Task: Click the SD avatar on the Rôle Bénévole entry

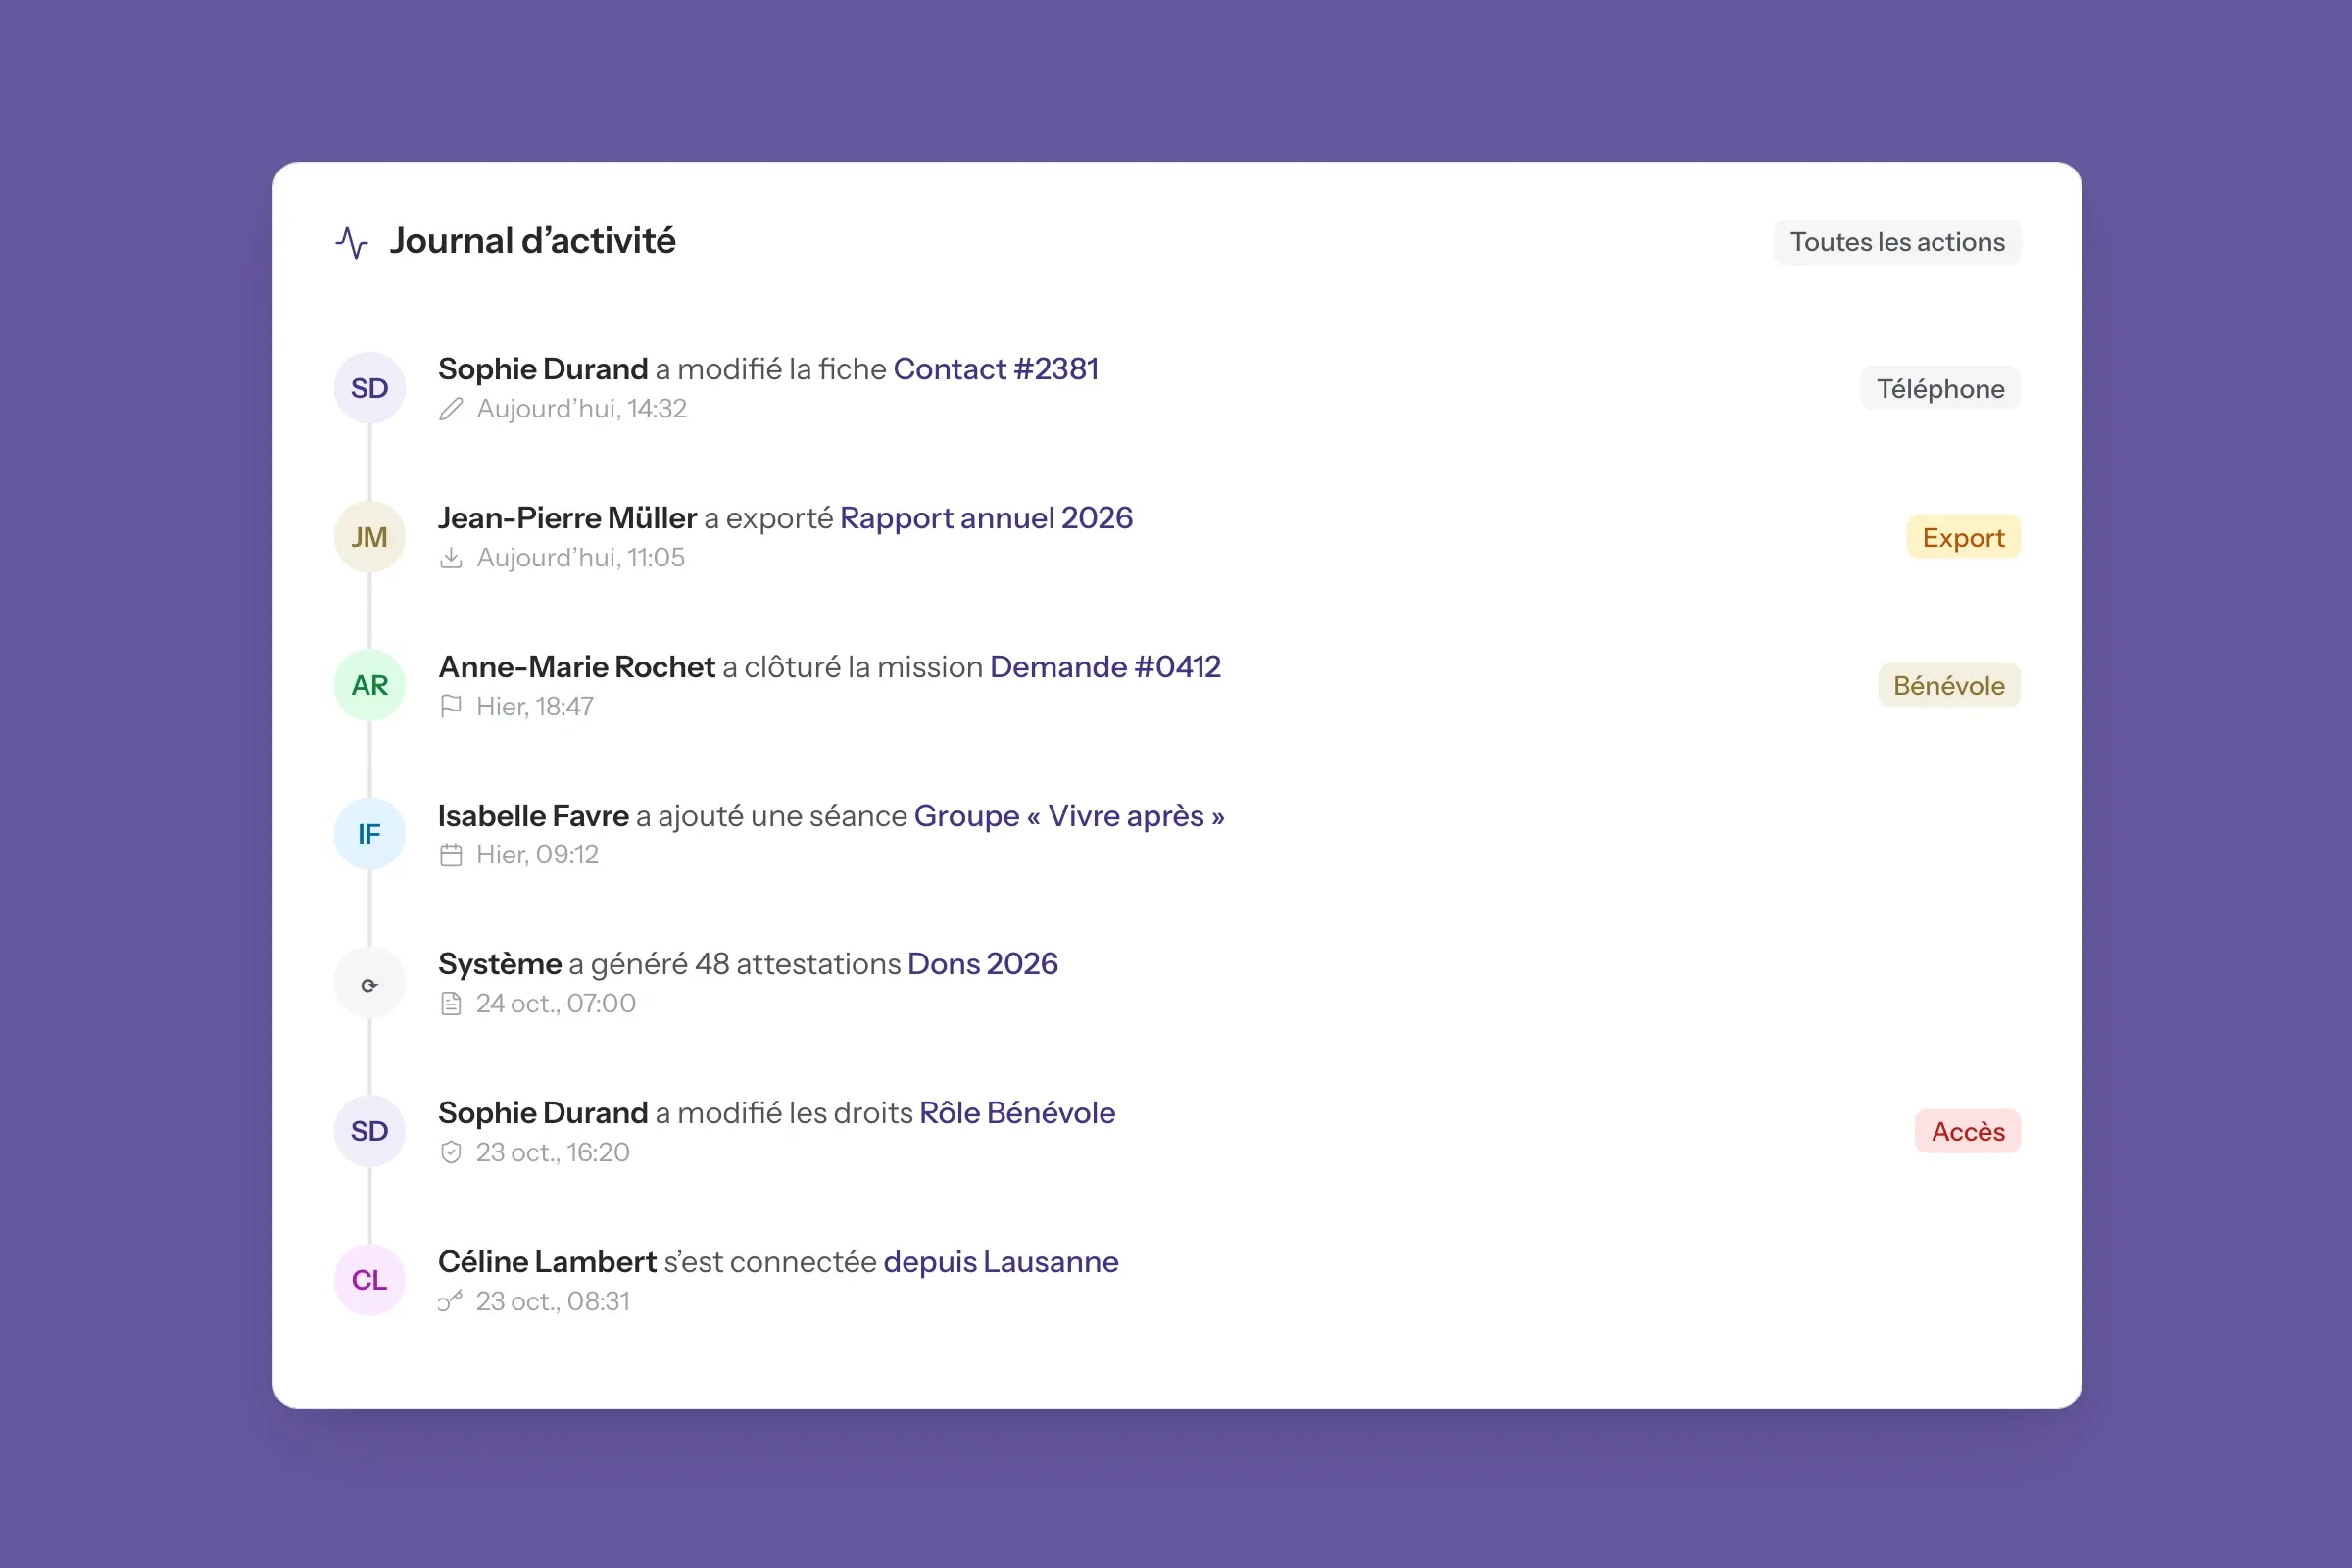Action: coord(369,1131)
